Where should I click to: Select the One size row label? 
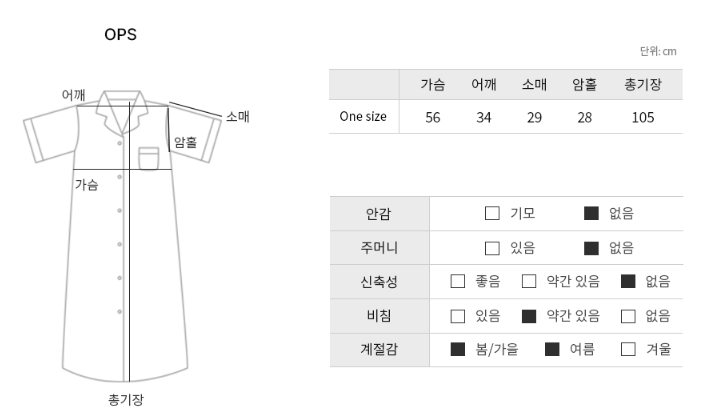click(363, 117)
